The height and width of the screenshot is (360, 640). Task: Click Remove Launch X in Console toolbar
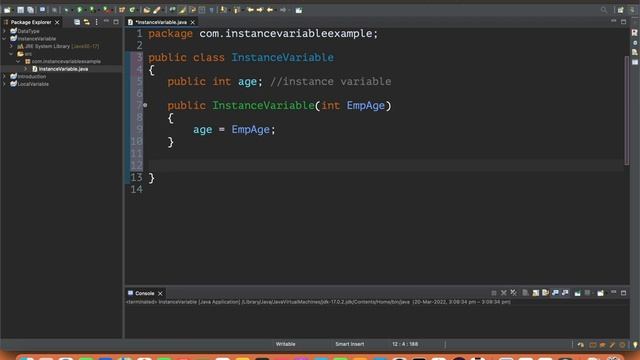pos(504,293)
